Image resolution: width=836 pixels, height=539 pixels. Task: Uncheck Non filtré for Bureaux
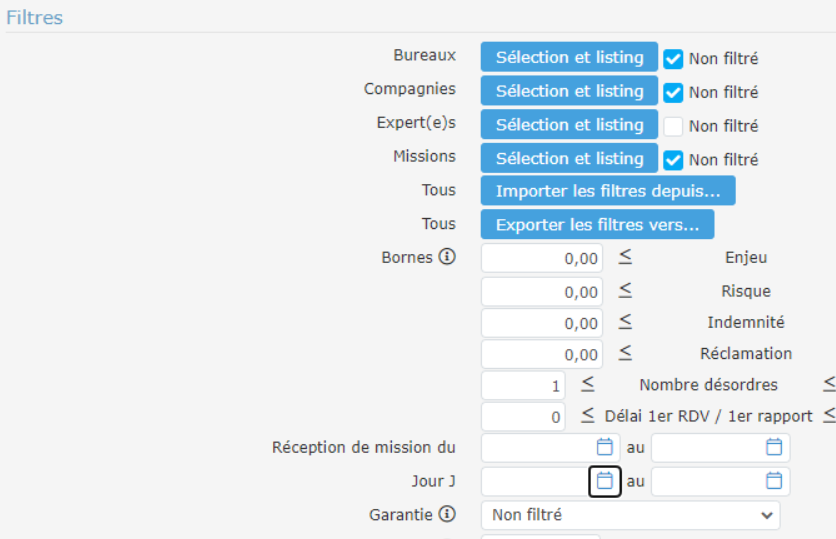pos(673,59)
